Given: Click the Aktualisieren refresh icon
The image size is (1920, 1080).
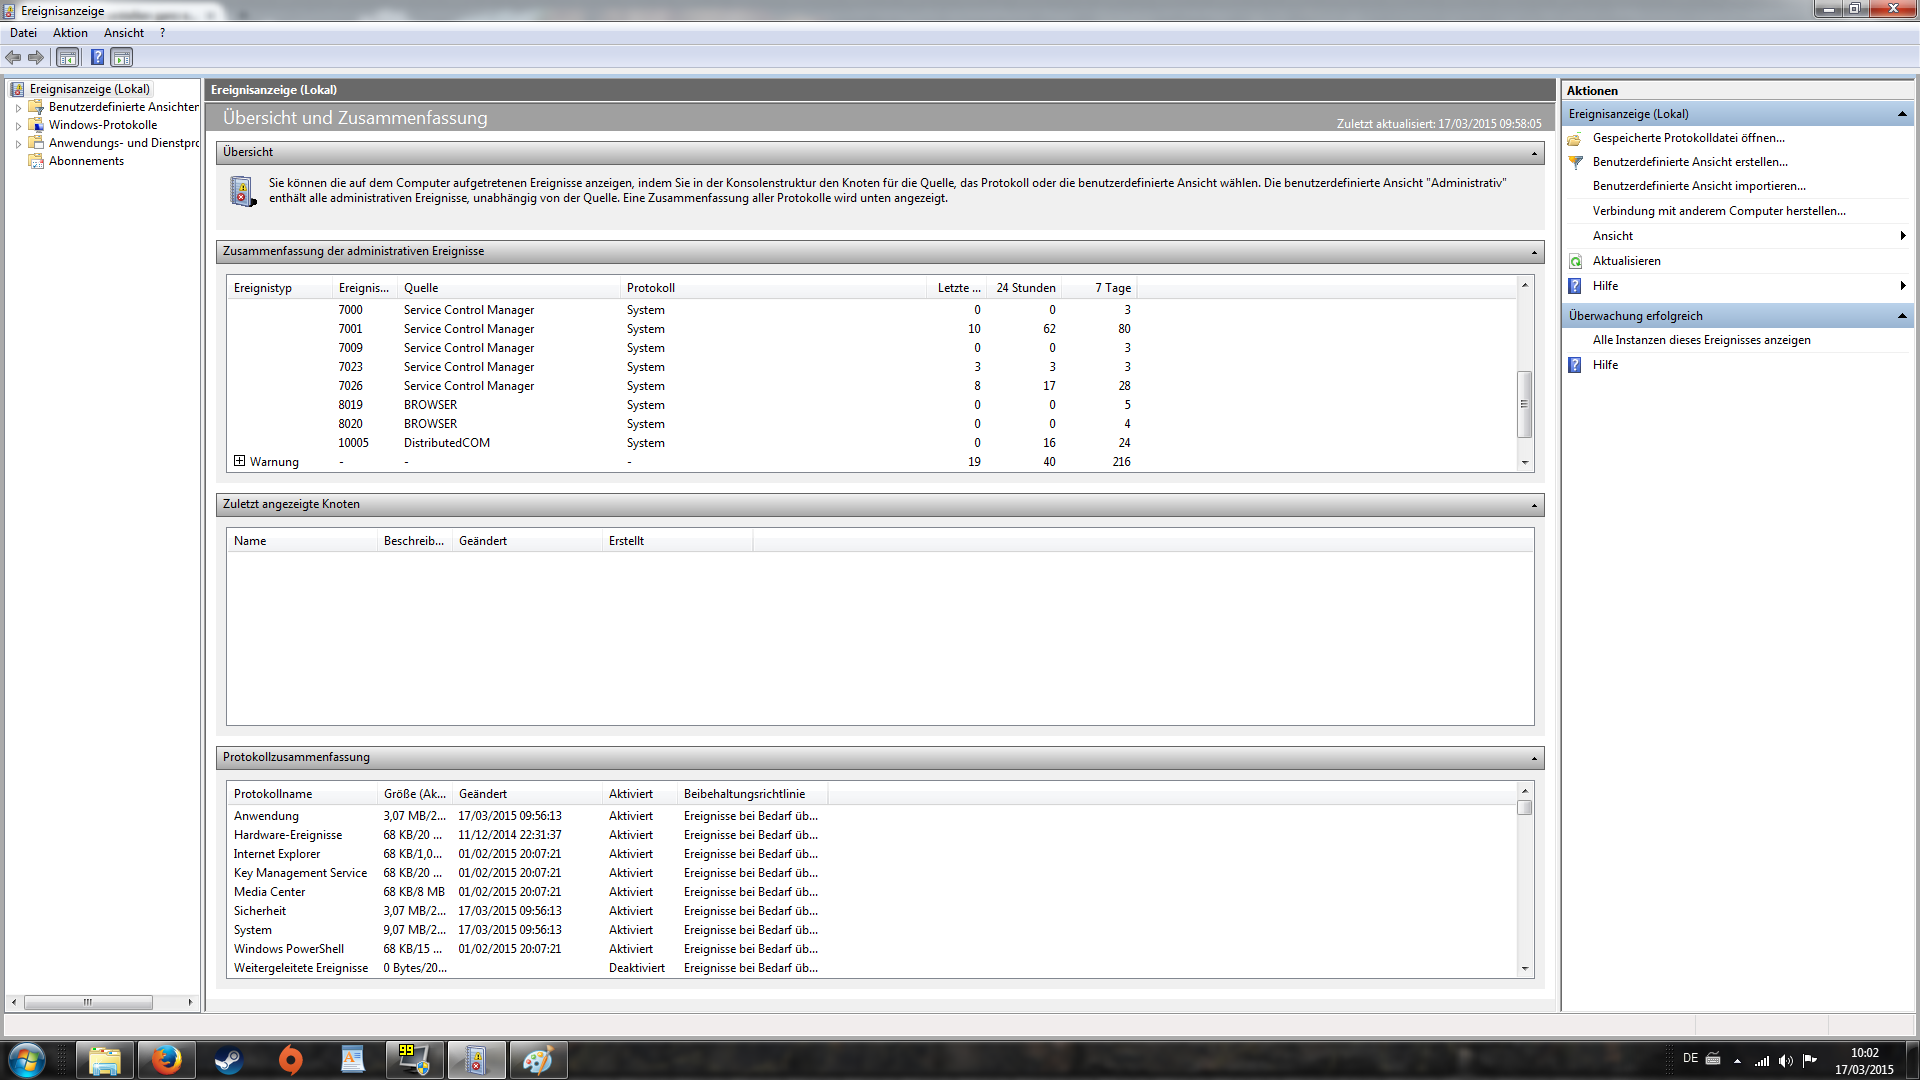Looking at the screenshot, I should 1576,261.
